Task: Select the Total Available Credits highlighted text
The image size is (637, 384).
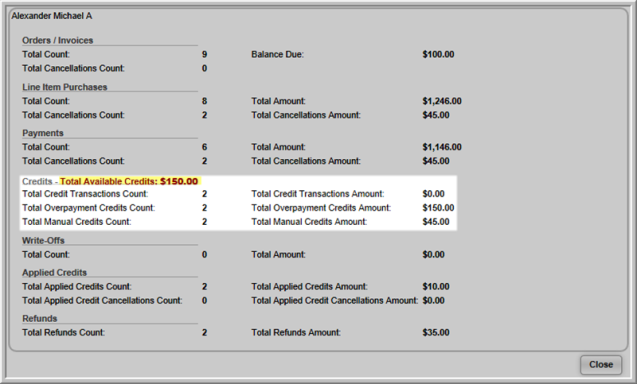Action: coord(129,181)
